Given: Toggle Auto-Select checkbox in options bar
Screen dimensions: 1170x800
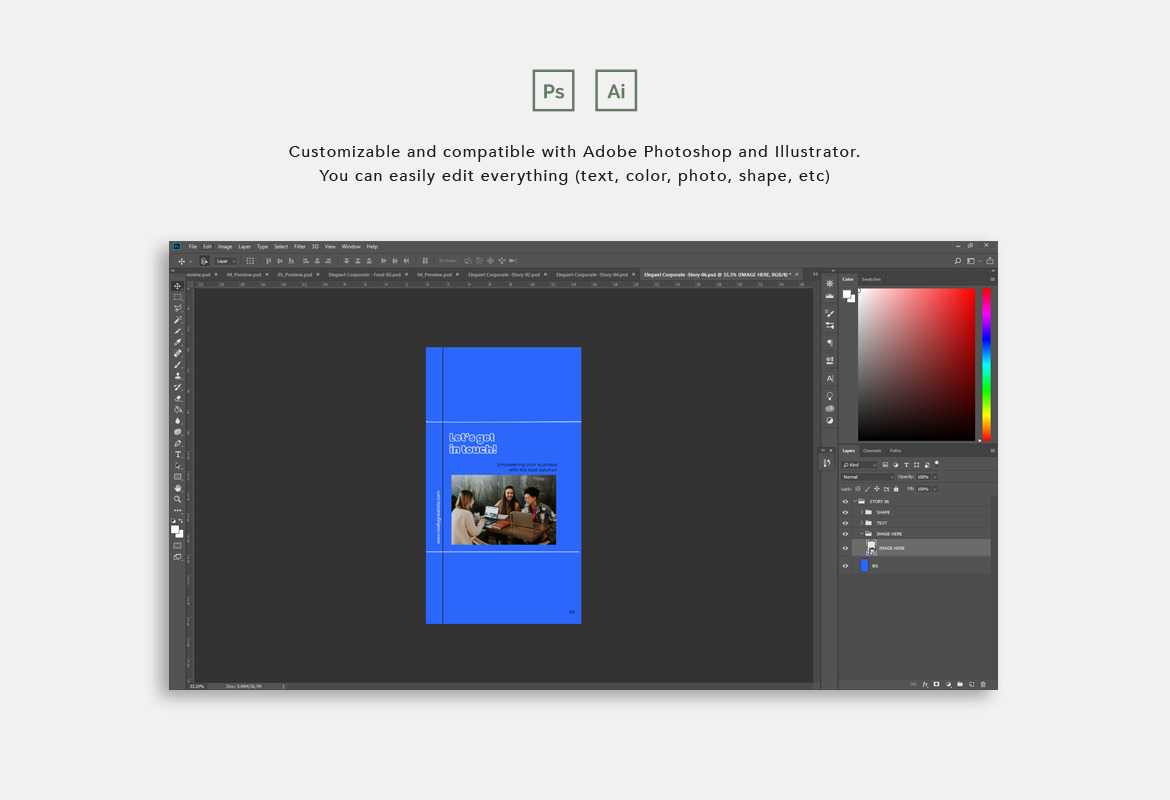Looking at the screenshot, I should coord(204,261).
